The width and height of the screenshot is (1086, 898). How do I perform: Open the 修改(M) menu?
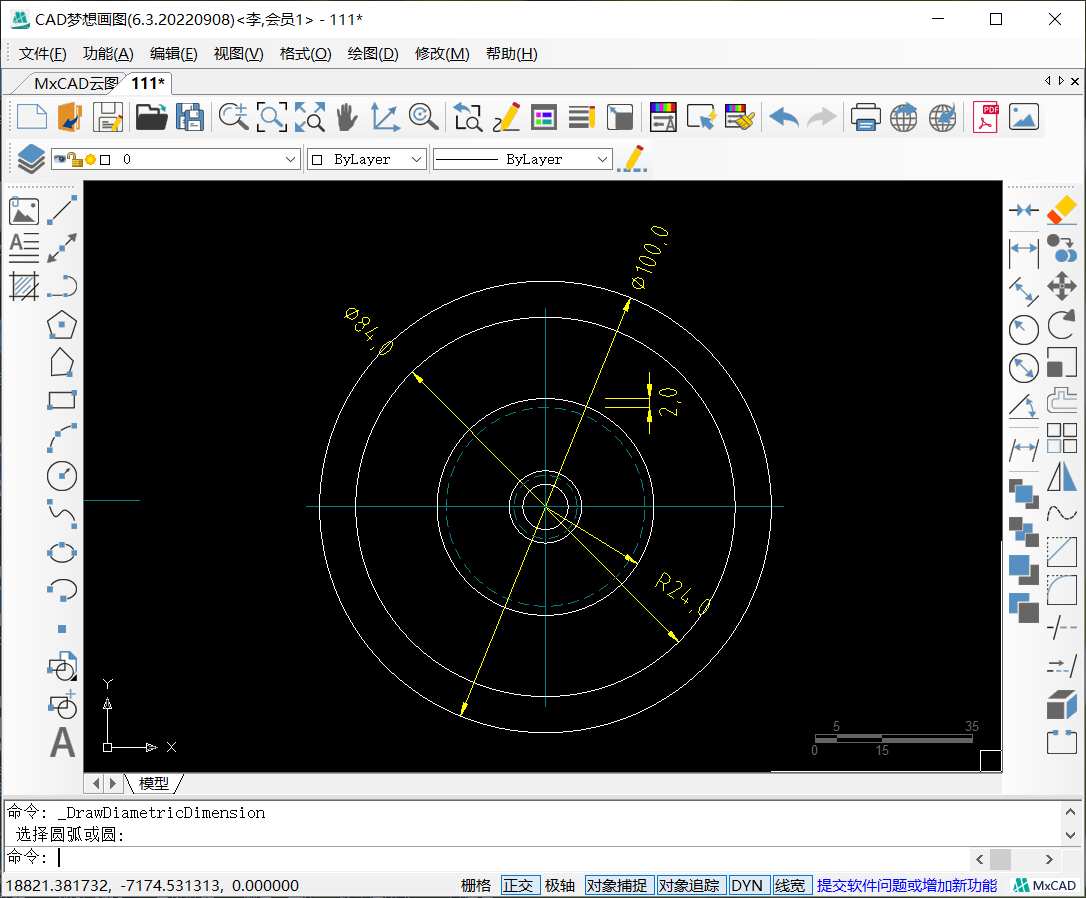[442, 54]
